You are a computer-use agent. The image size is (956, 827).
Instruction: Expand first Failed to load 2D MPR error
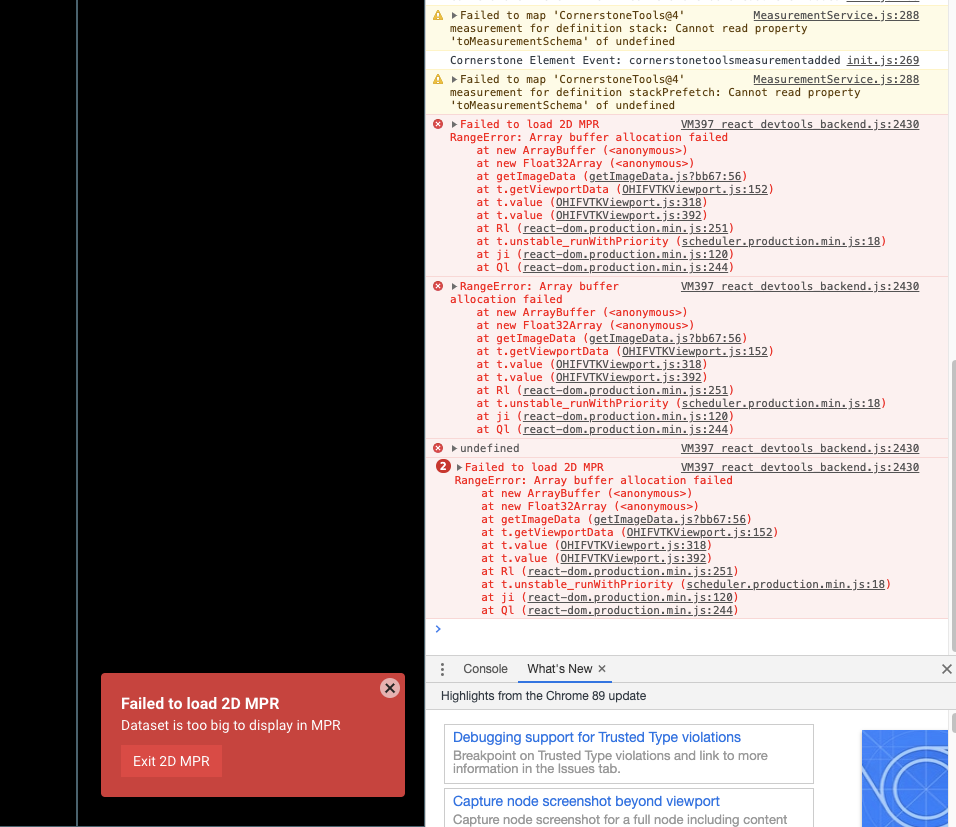click(x=454, y=124)
